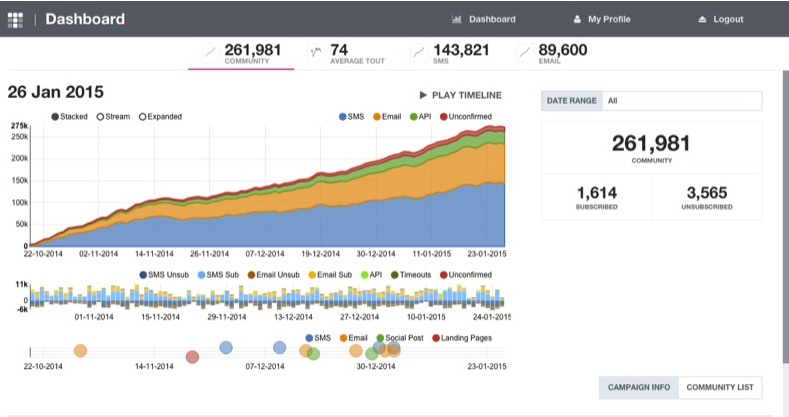Click first orange Email marker on campaign timeline
The width and height of the screenshot is (789, 417).
coord(80,351)
